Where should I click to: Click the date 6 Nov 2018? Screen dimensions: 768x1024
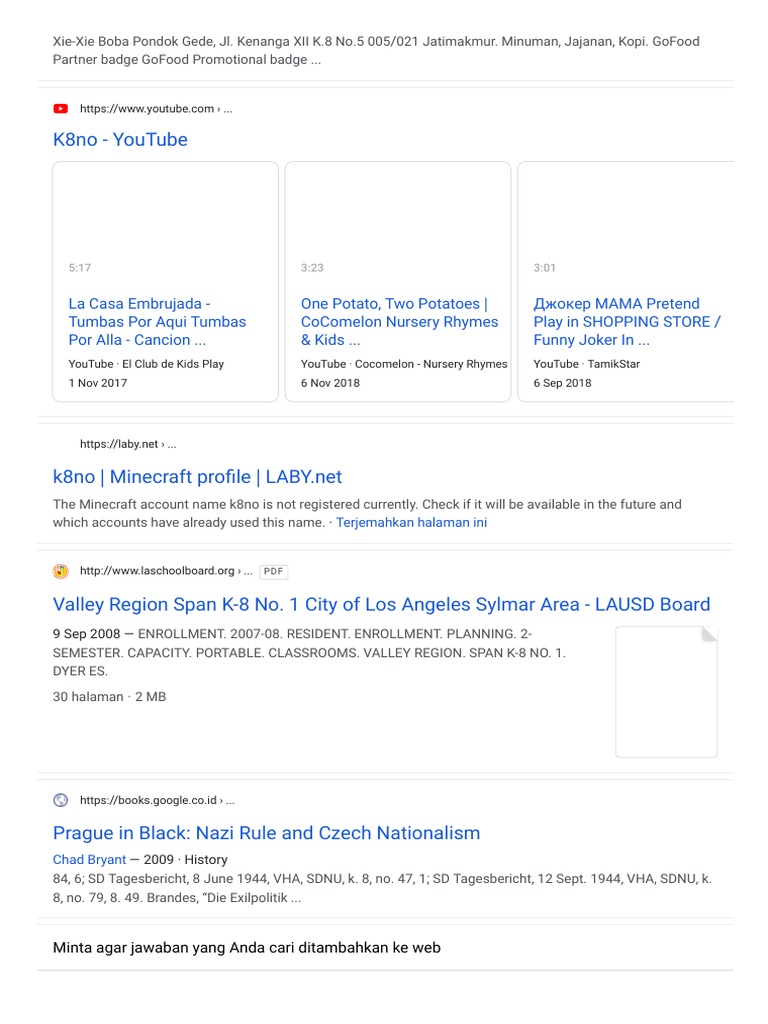click(330, 383)
